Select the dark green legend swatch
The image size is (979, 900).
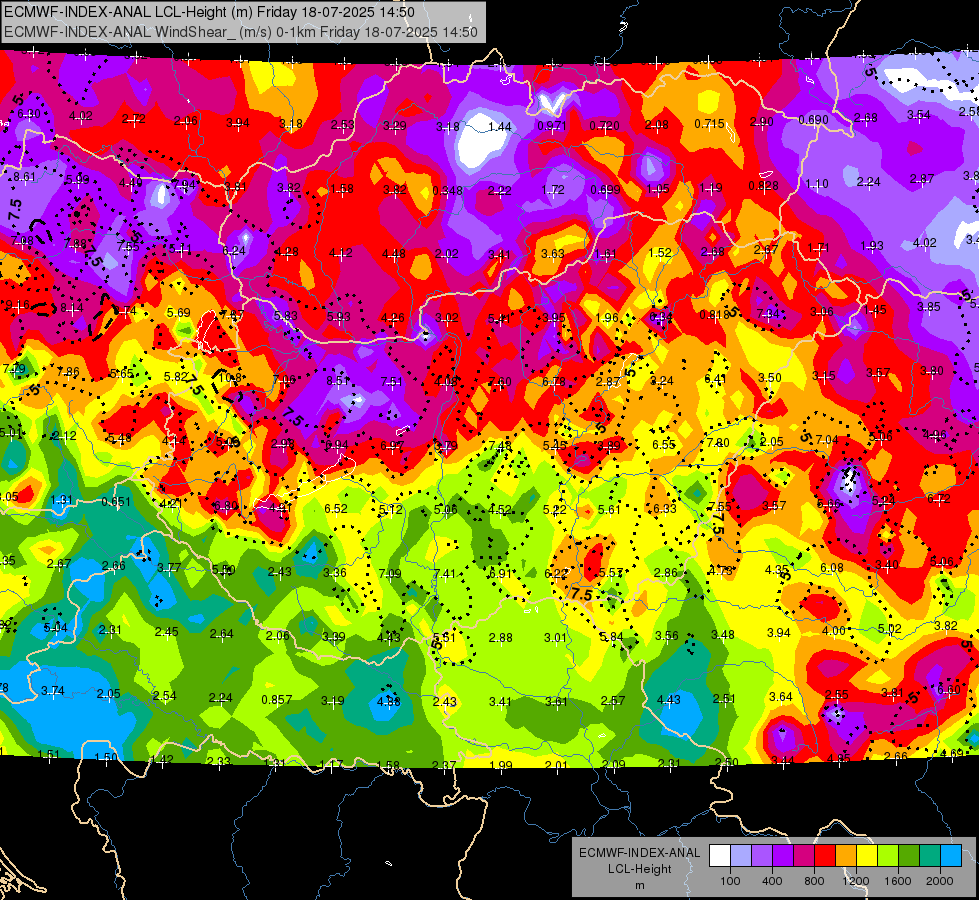(x=910, y=855)
